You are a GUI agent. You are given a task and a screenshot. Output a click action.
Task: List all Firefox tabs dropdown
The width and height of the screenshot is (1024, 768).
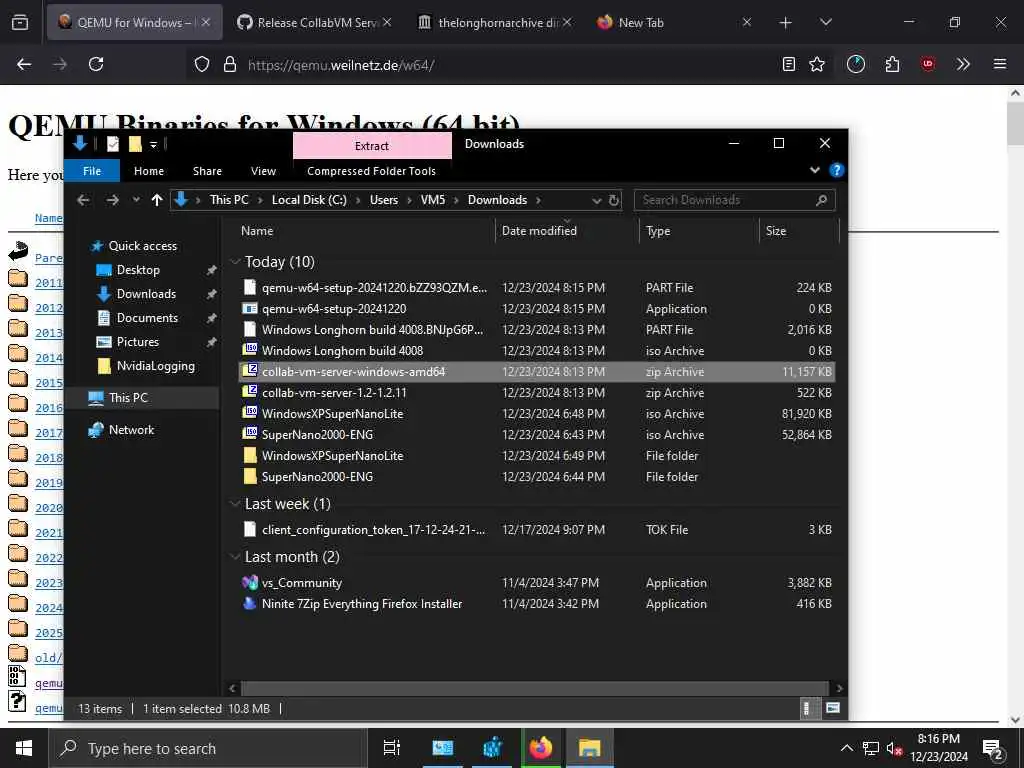[825, 22]
